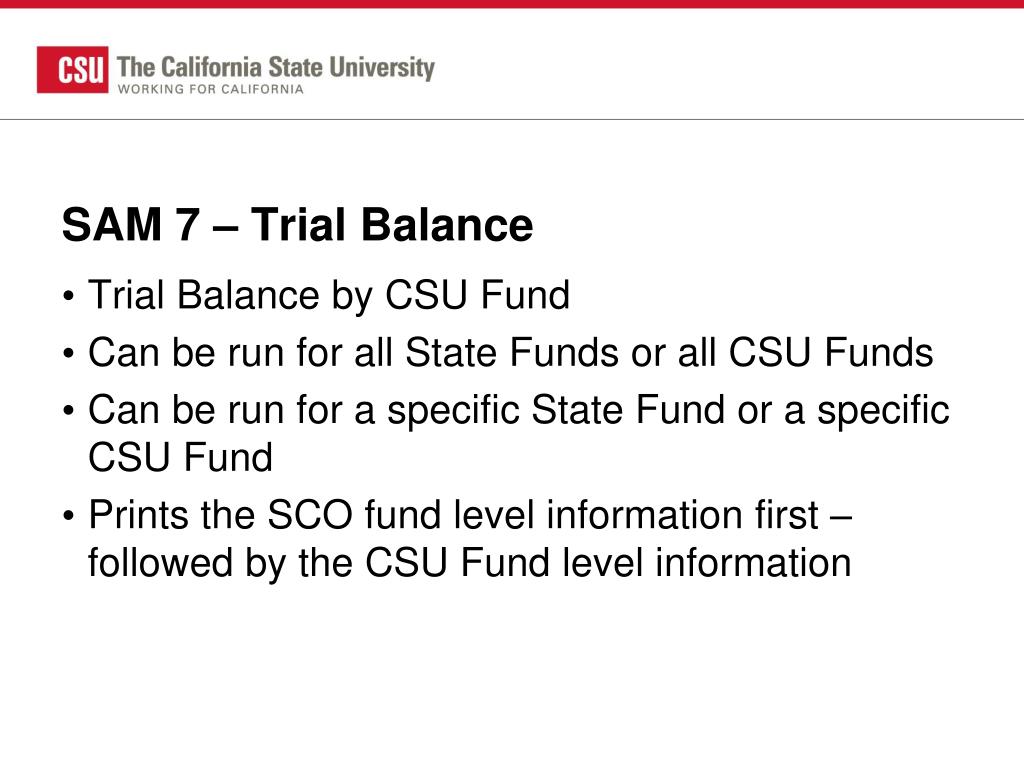This screenshot has width=1024, height=768.
Task: Click the red bar at slide top
Action: click(512, 4)
